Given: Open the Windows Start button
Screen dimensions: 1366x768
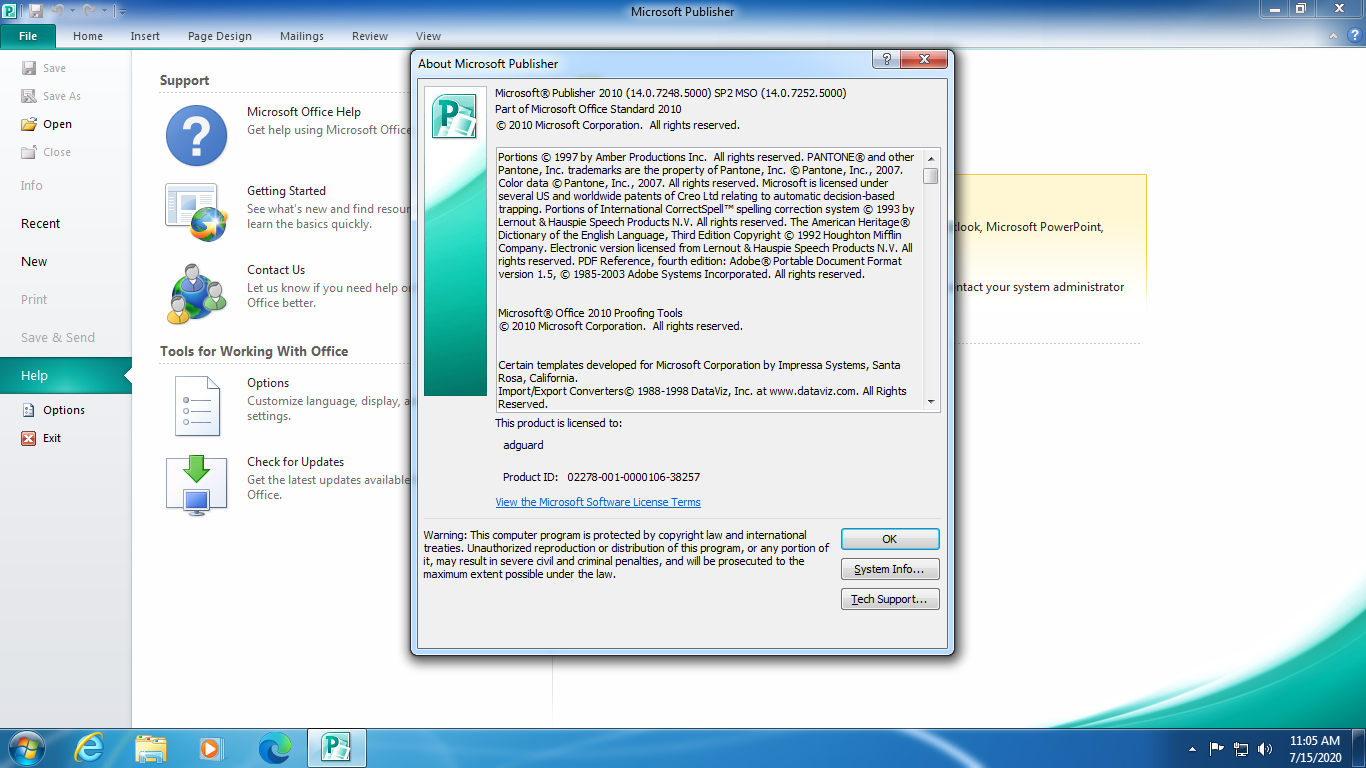Looking at the screenshot, I should pos(25,748).
